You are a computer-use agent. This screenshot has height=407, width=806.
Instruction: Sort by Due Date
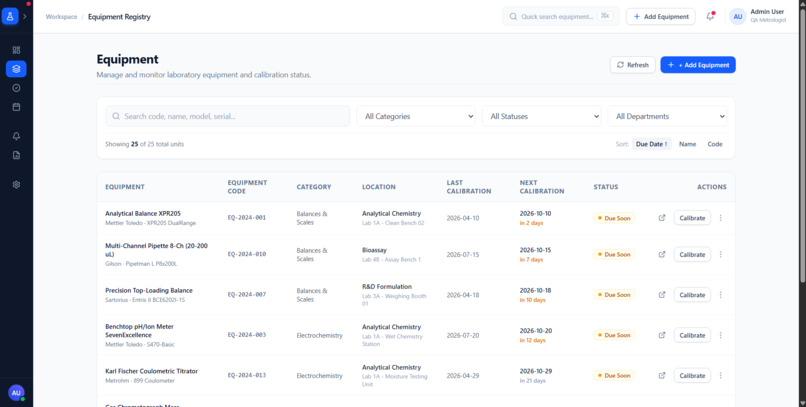click(x=652, y=144)
